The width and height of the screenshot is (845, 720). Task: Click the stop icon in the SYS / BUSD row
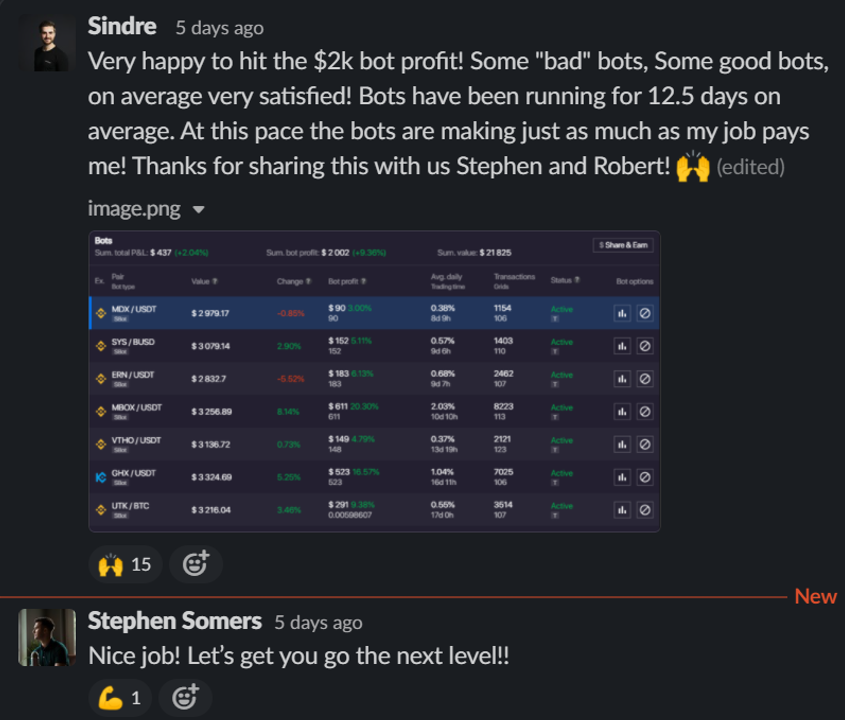(x=645, y=346)
